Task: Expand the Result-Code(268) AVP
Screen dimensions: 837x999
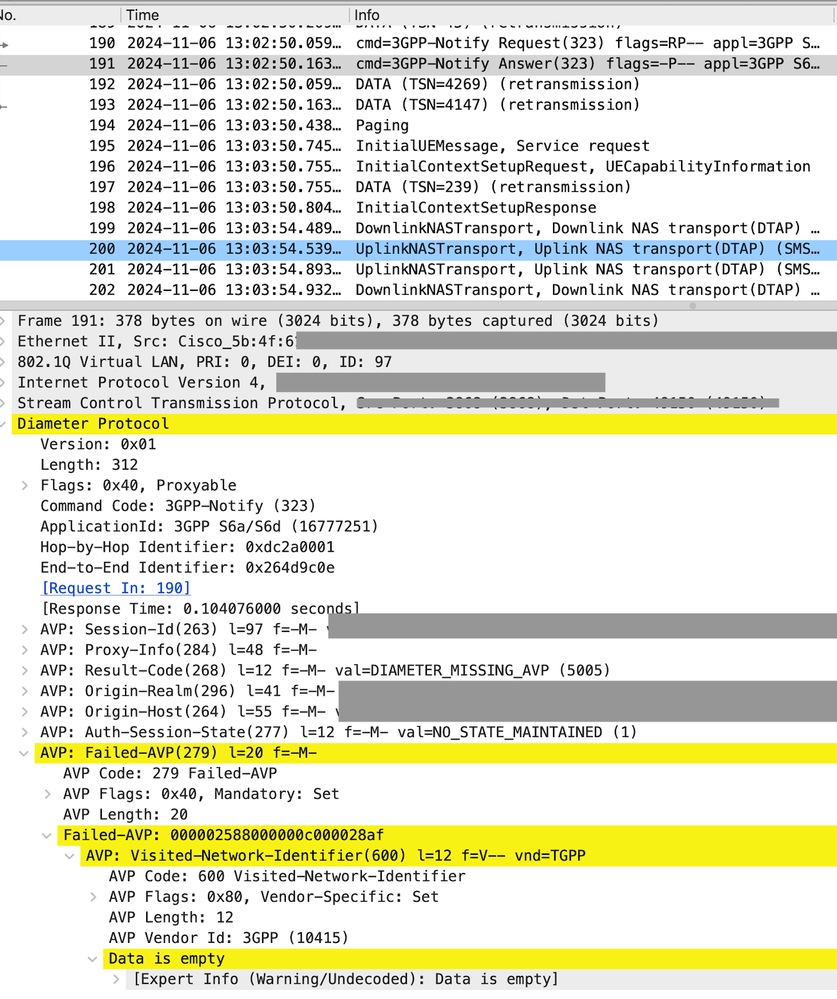Action: click(25, 670)
